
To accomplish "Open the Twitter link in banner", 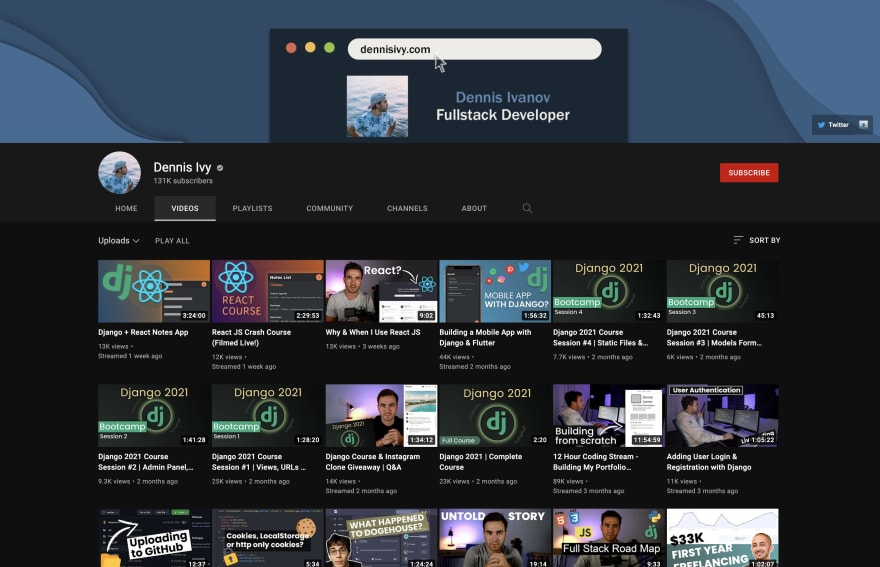I will [833, 125].
